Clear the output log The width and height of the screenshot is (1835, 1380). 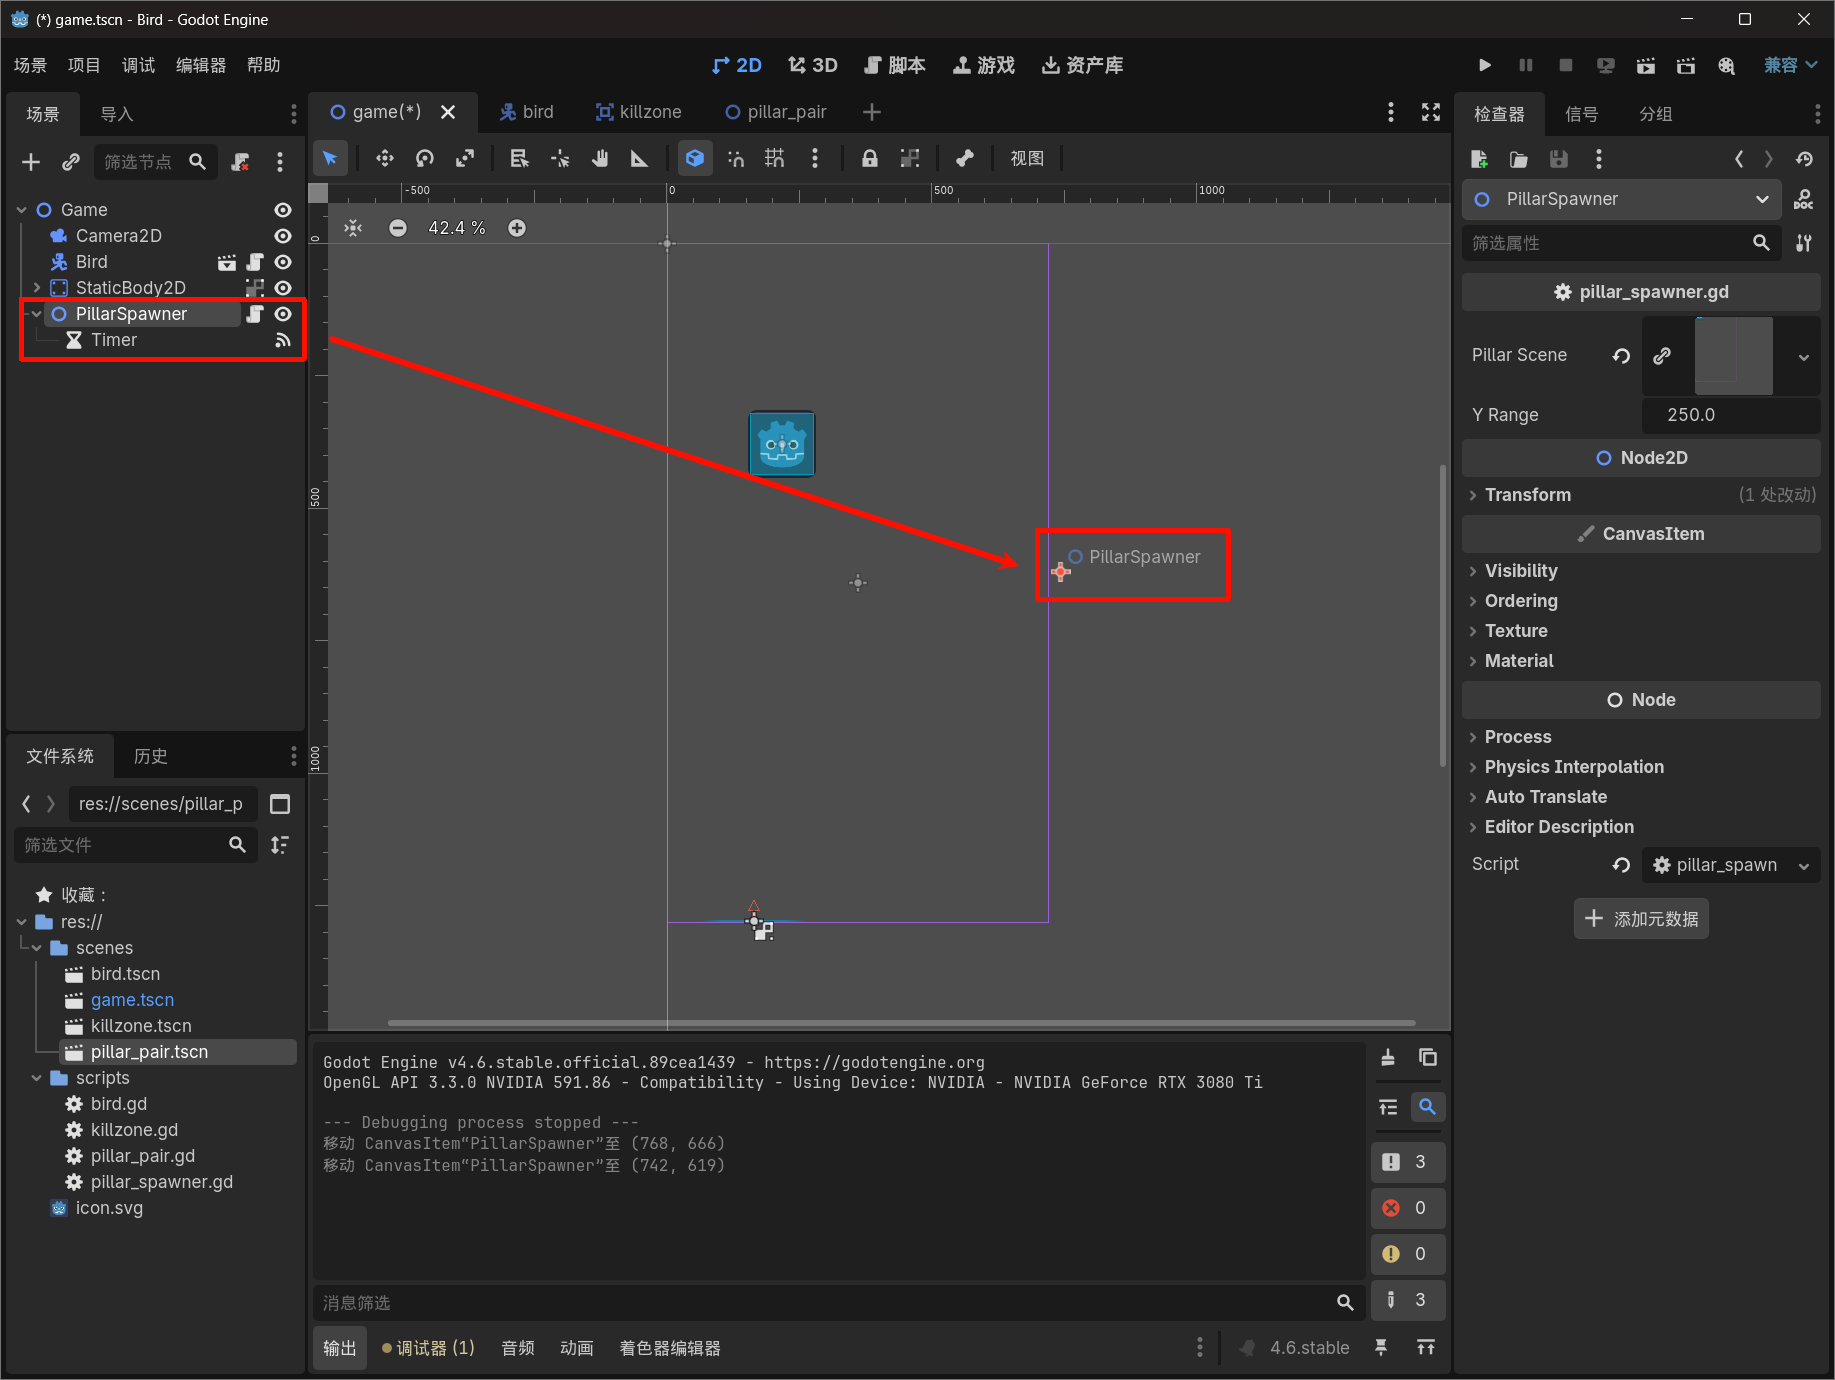[x=1388, y=1058]
